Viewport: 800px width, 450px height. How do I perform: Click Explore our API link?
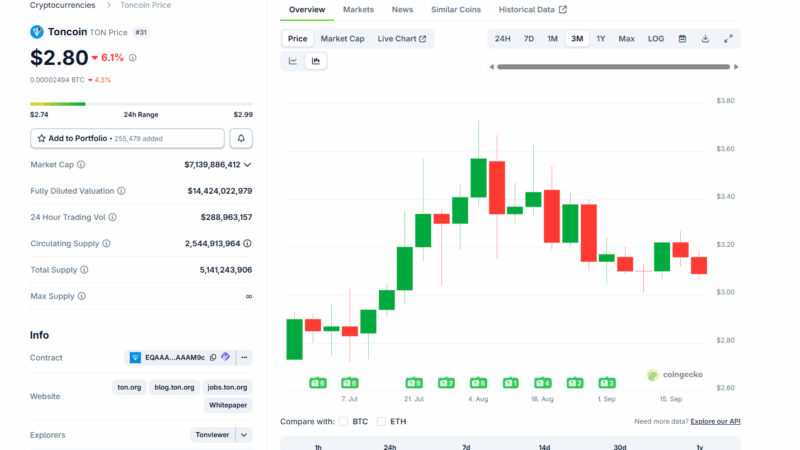[715, 421]
